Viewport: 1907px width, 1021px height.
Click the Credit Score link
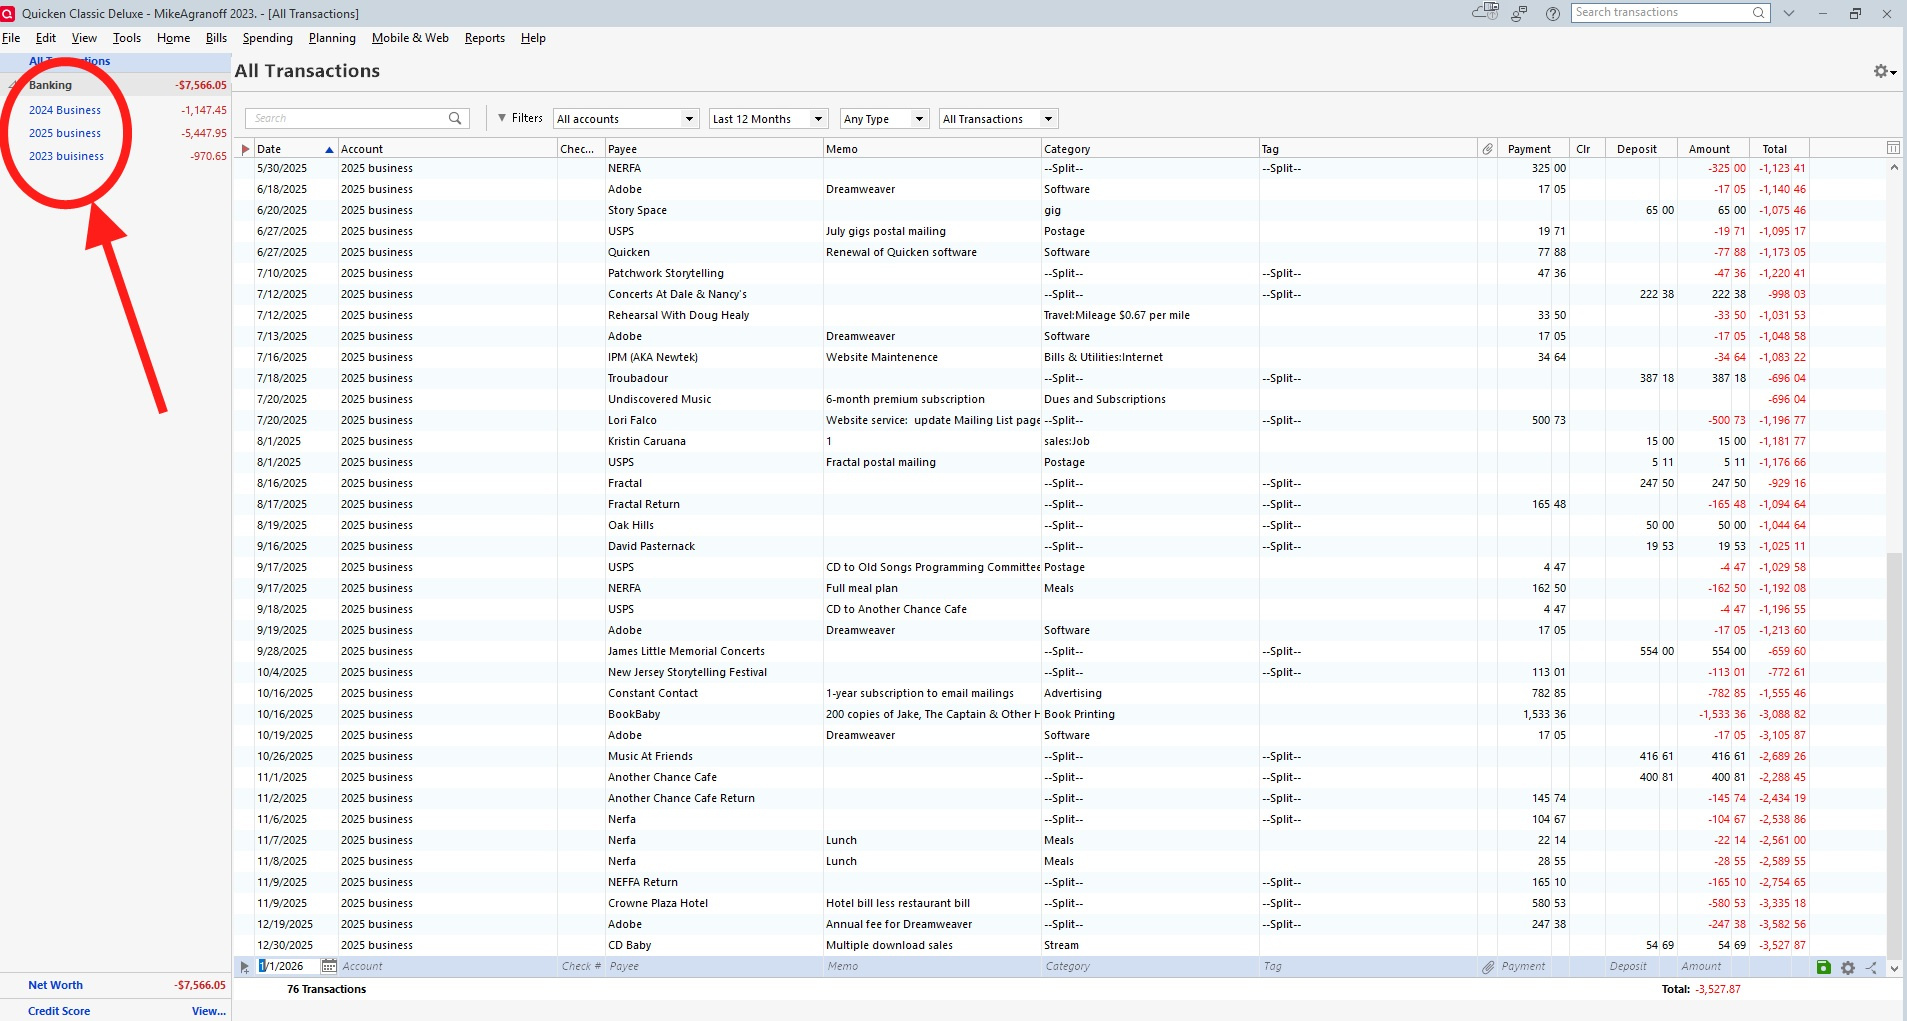(x=59, y=1011)
